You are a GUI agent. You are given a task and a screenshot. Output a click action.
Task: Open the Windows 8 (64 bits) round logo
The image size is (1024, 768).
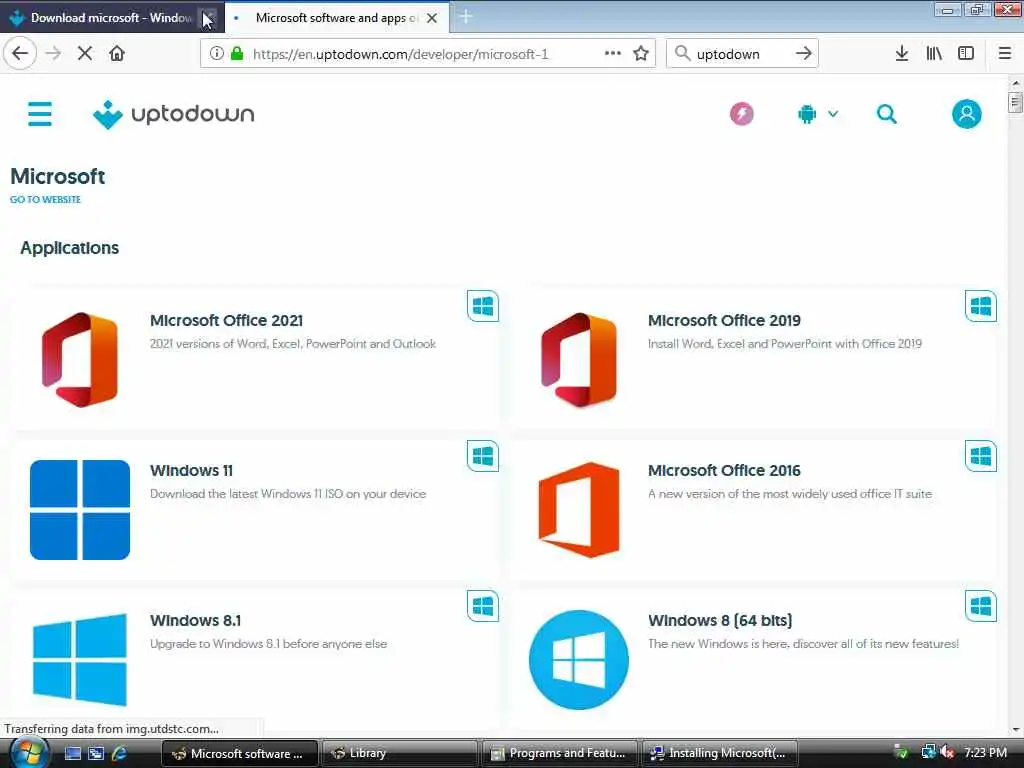point(579,660)
